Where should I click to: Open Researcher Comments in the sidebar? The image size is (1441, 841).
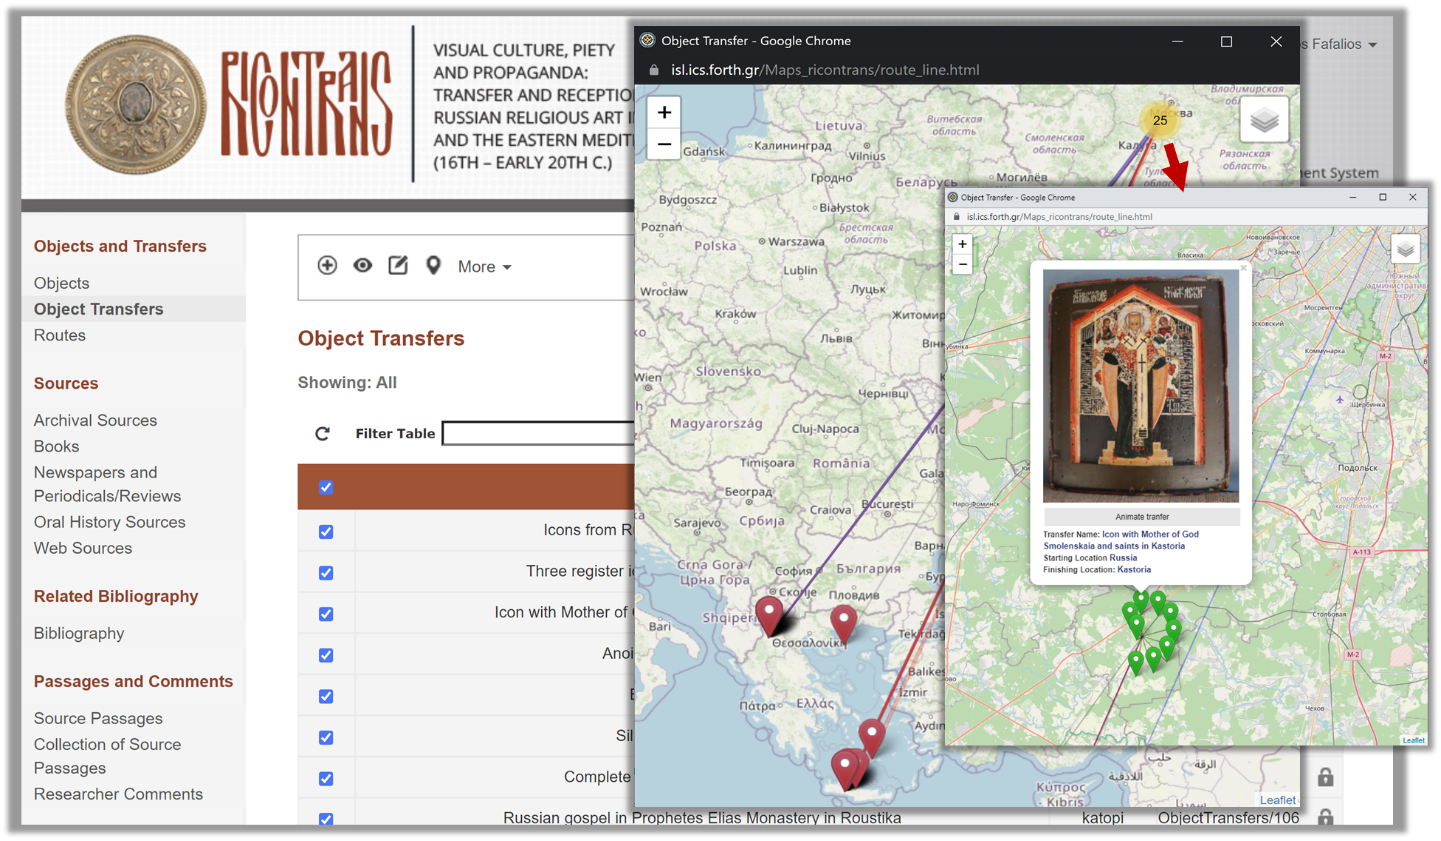point(118,794)
